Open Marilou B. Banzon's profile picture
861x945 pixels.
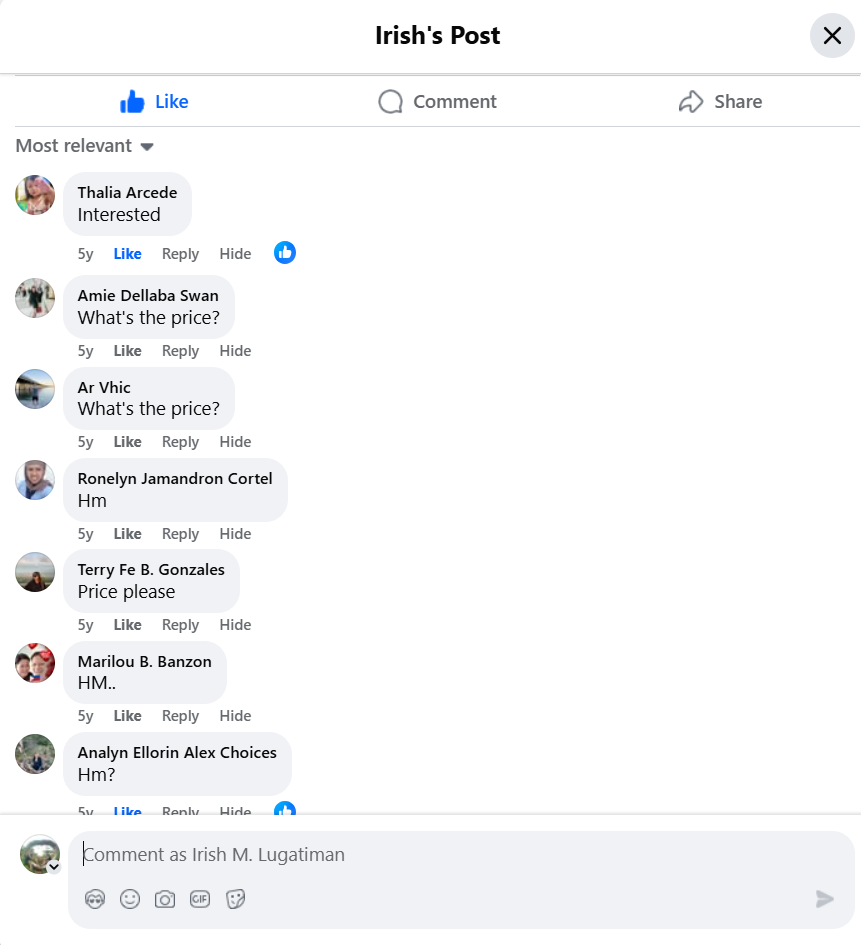pos(35,663)
